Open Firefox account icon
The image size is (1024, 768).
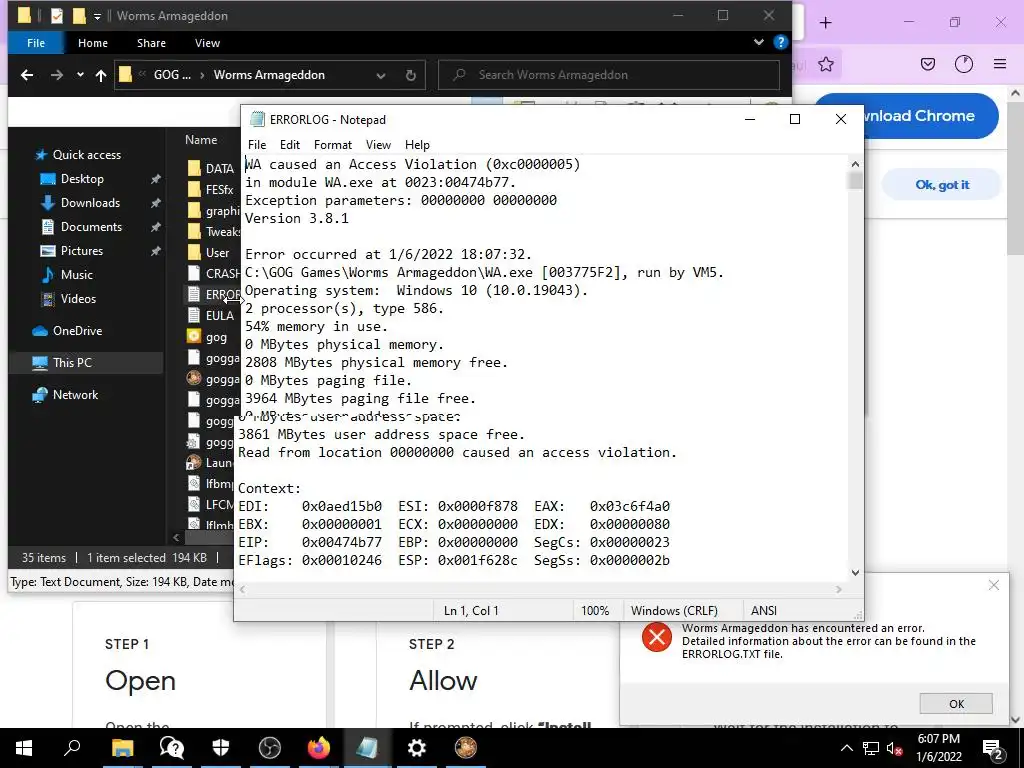(x=963, y=64)
